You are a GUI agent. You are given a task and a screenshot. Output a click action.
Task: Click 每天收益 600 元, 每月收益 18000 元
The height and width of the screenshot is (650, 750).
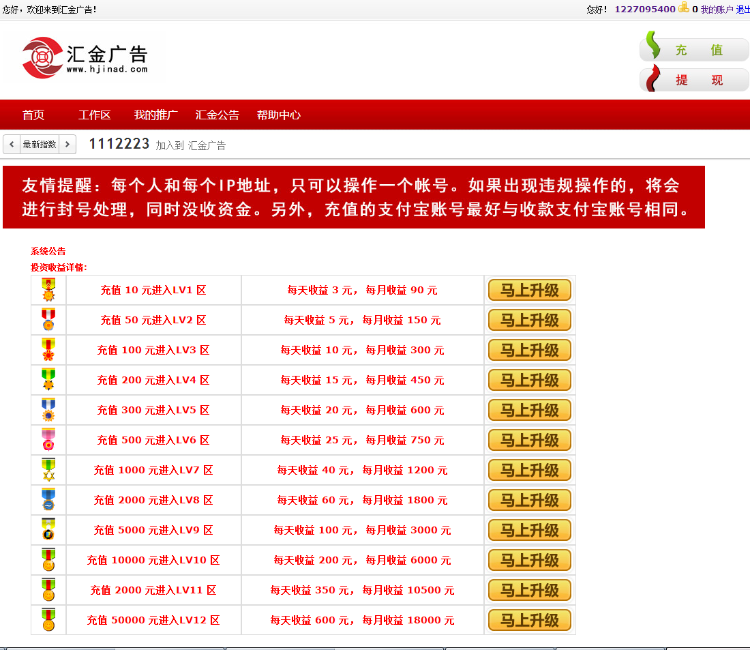(362, 620)
